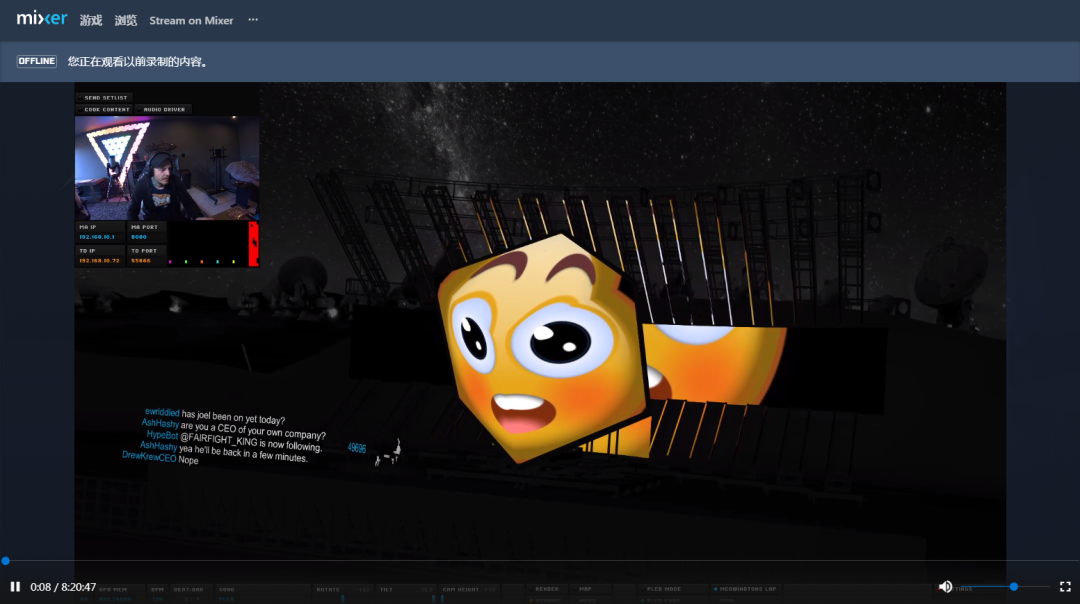Click the SEND SETLIST button in stream
This screenshot has width=1080, height=604.
click(x=104, y=98)
